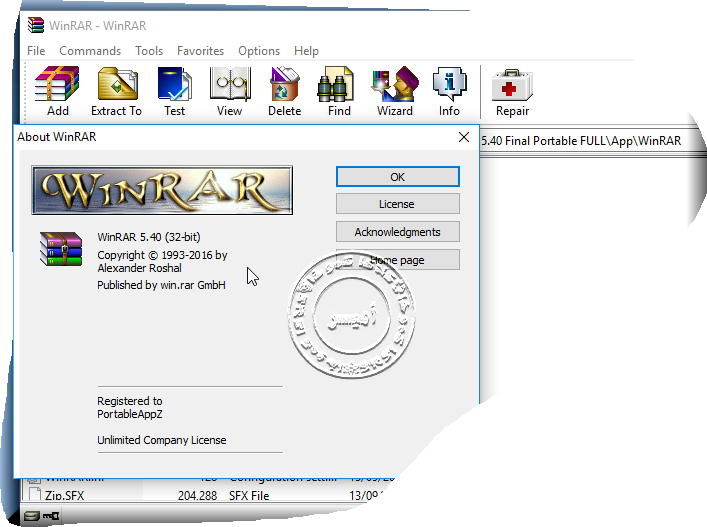Open the Options menu
The width and height of the screenshot is (707, 527).
click(259, 50)
